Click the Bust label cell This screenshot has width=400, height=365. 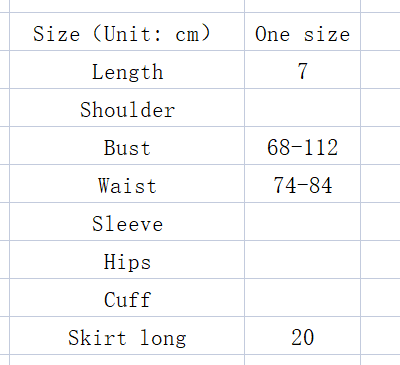click(127, 146)
